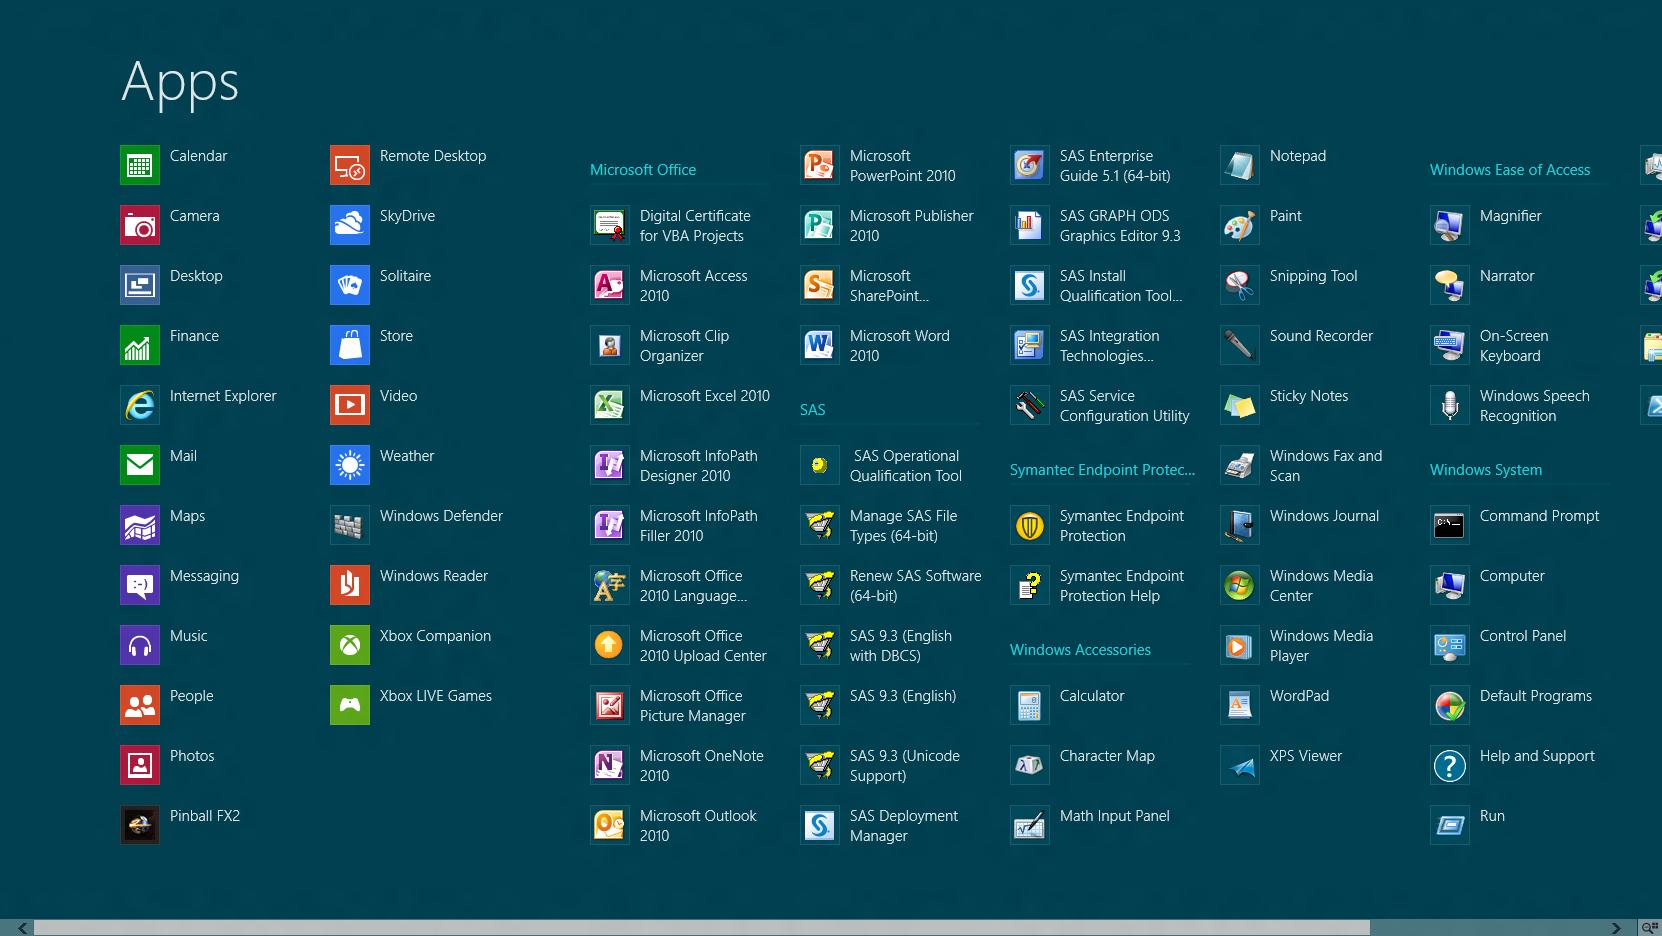Click the horizontal scrollbar thumb

[x=701, y=928]
